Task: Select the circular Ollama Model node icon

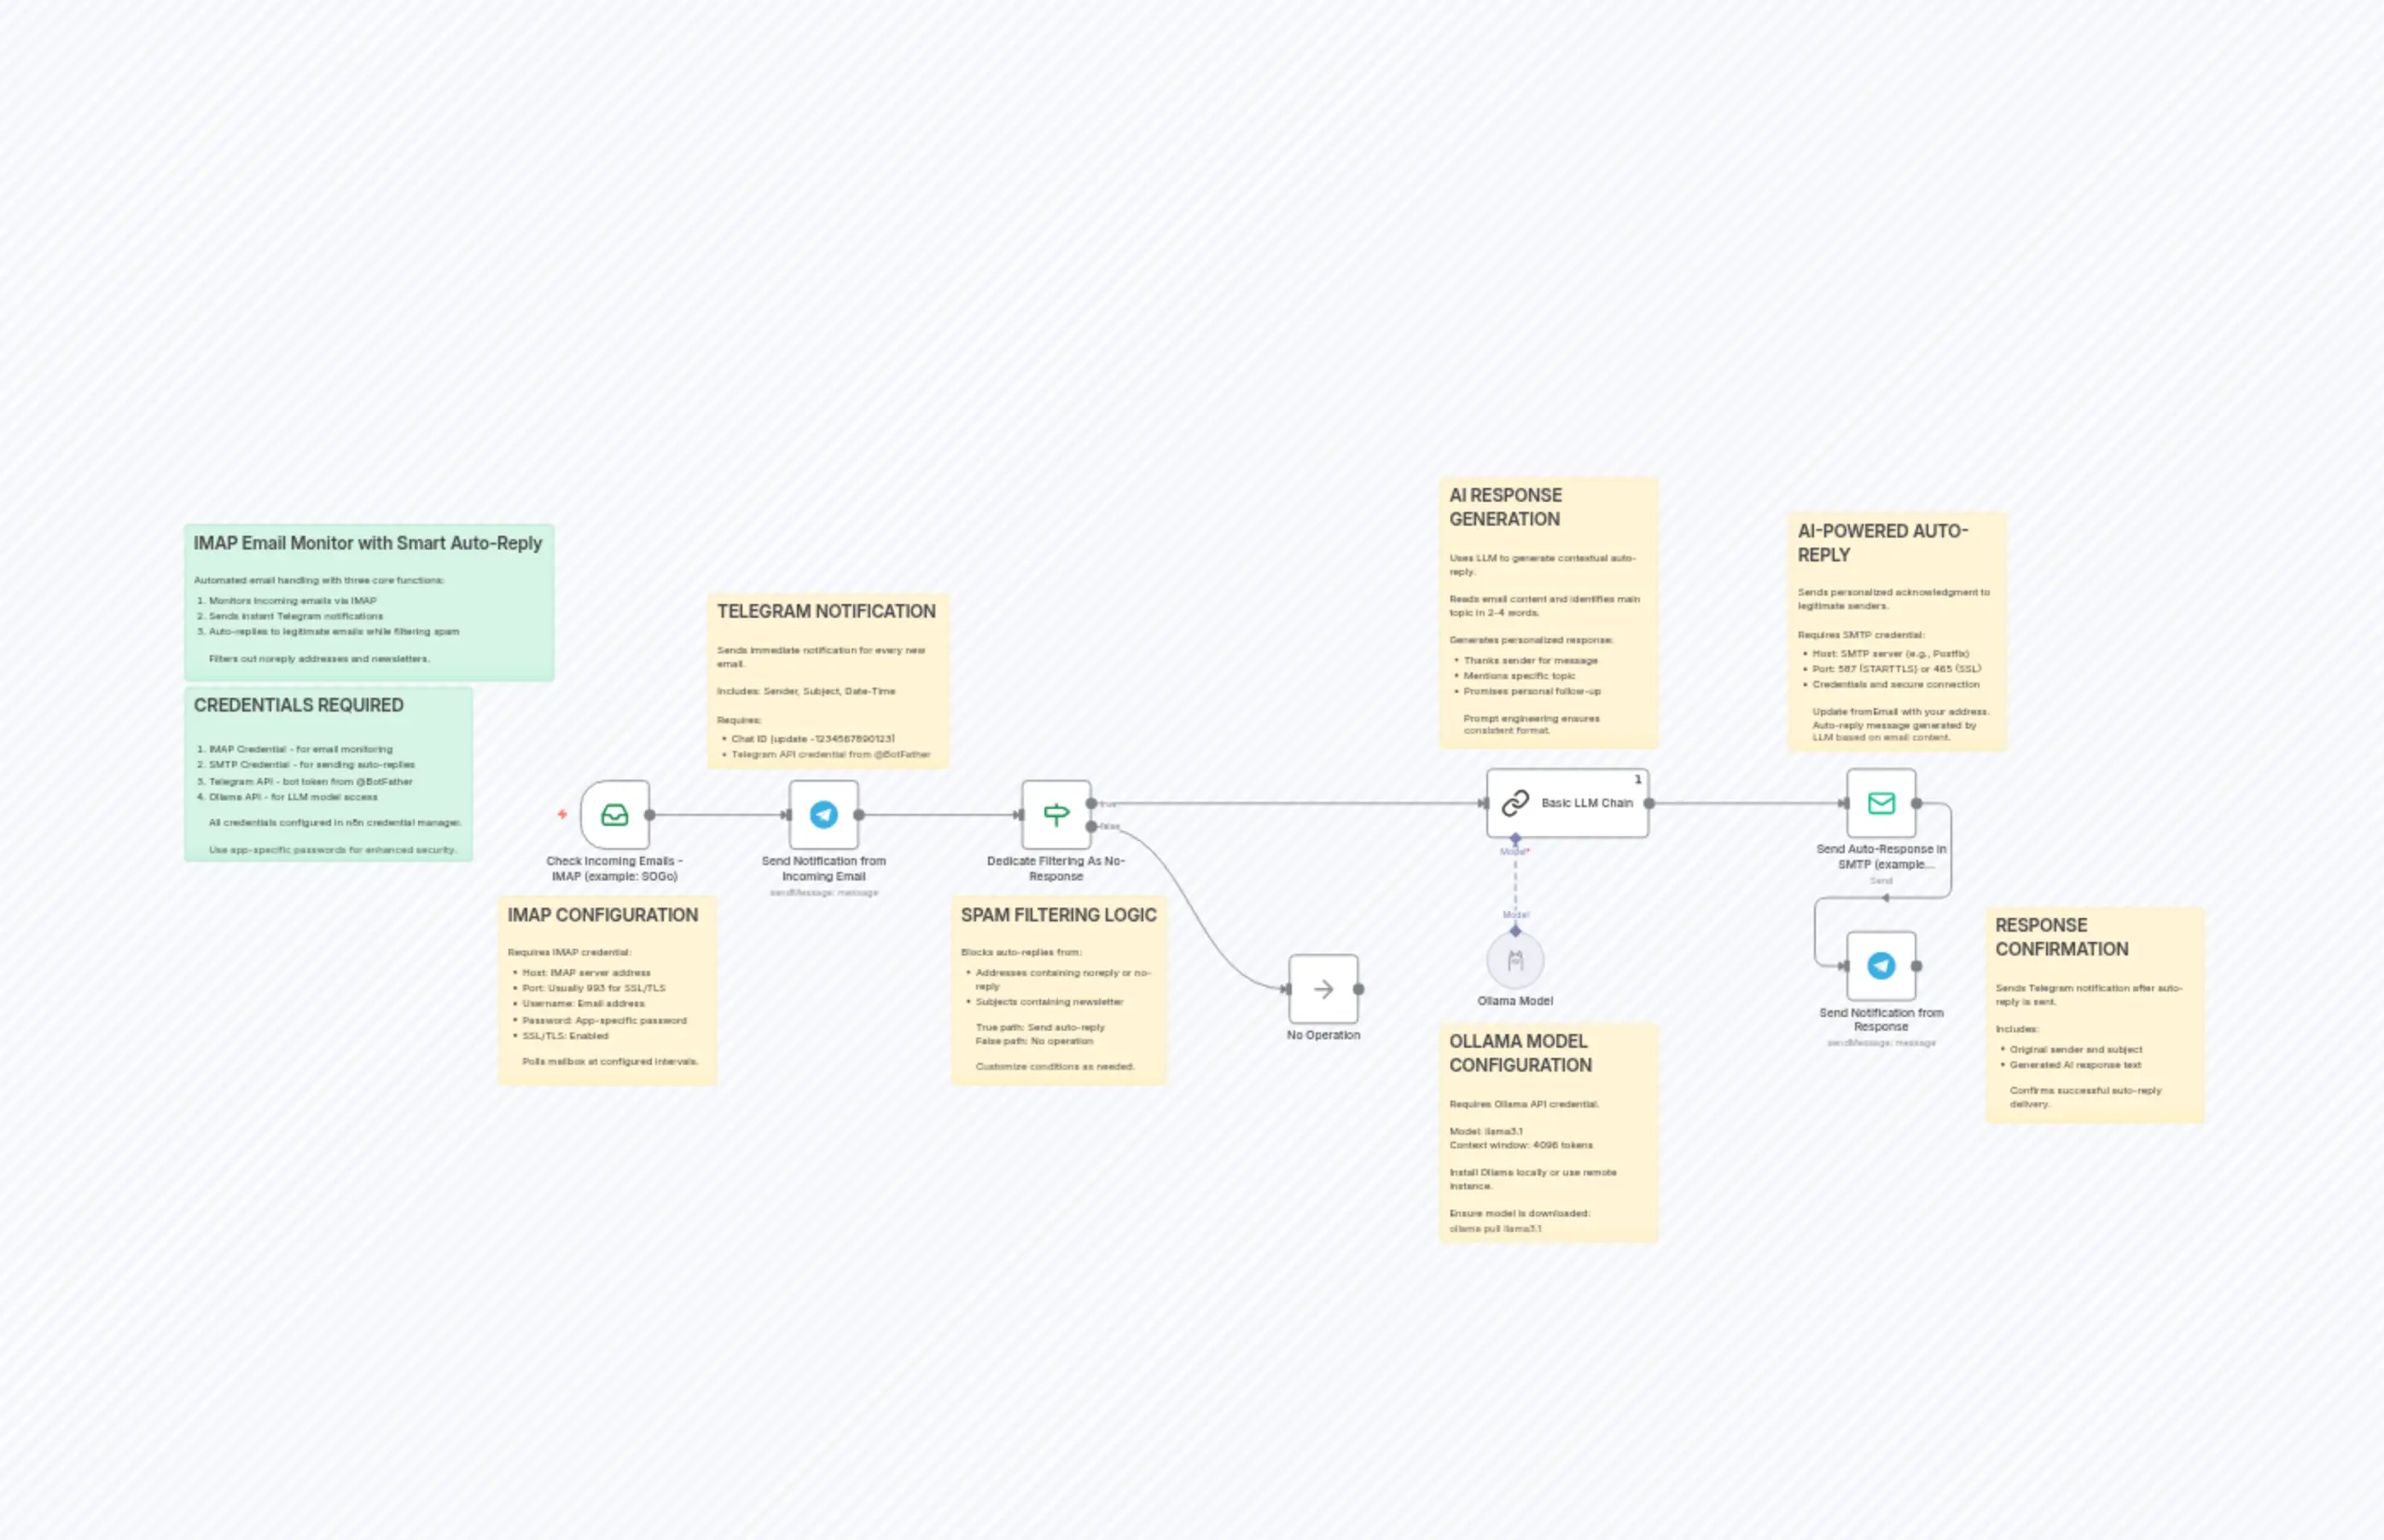Action: [x=1516, y=959]
